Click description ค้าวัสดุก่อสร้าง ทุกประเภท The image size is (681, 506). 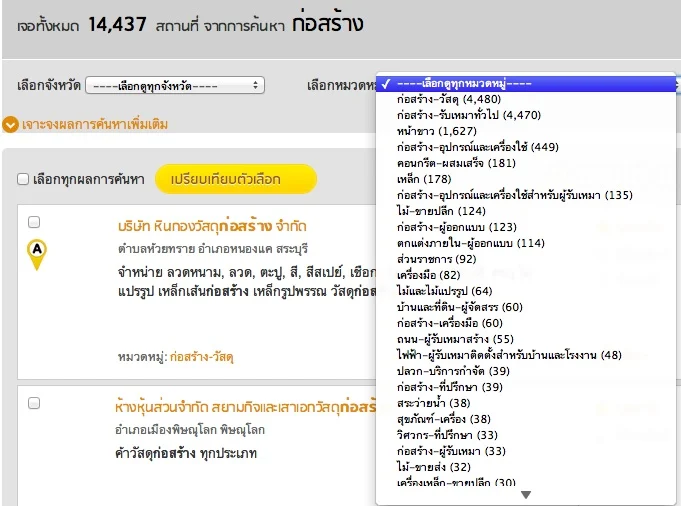[186, 453]
